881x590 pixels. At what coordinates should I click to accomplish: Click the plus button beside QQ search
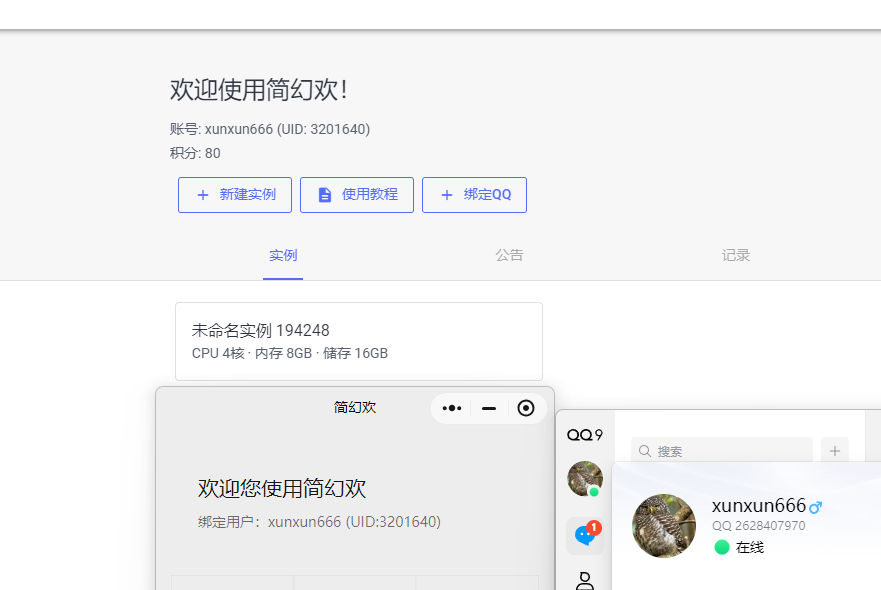[835, 451]
